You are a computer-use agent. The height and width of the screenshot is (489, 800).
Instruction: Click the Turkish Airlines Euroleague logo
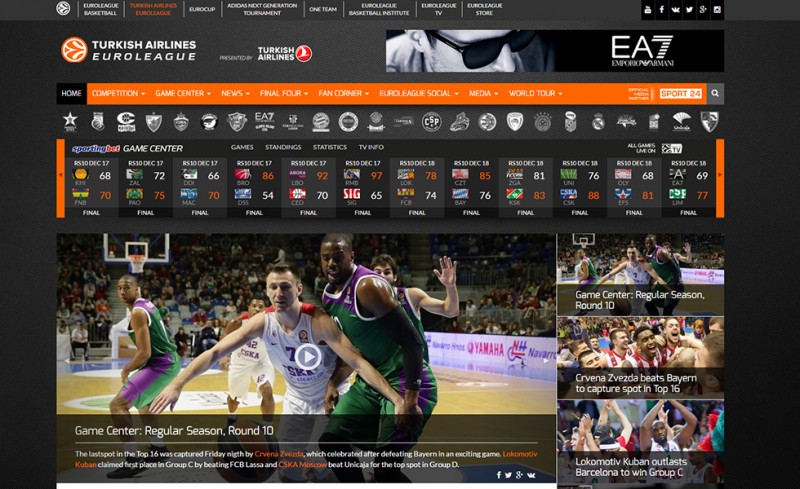point(129,50)
